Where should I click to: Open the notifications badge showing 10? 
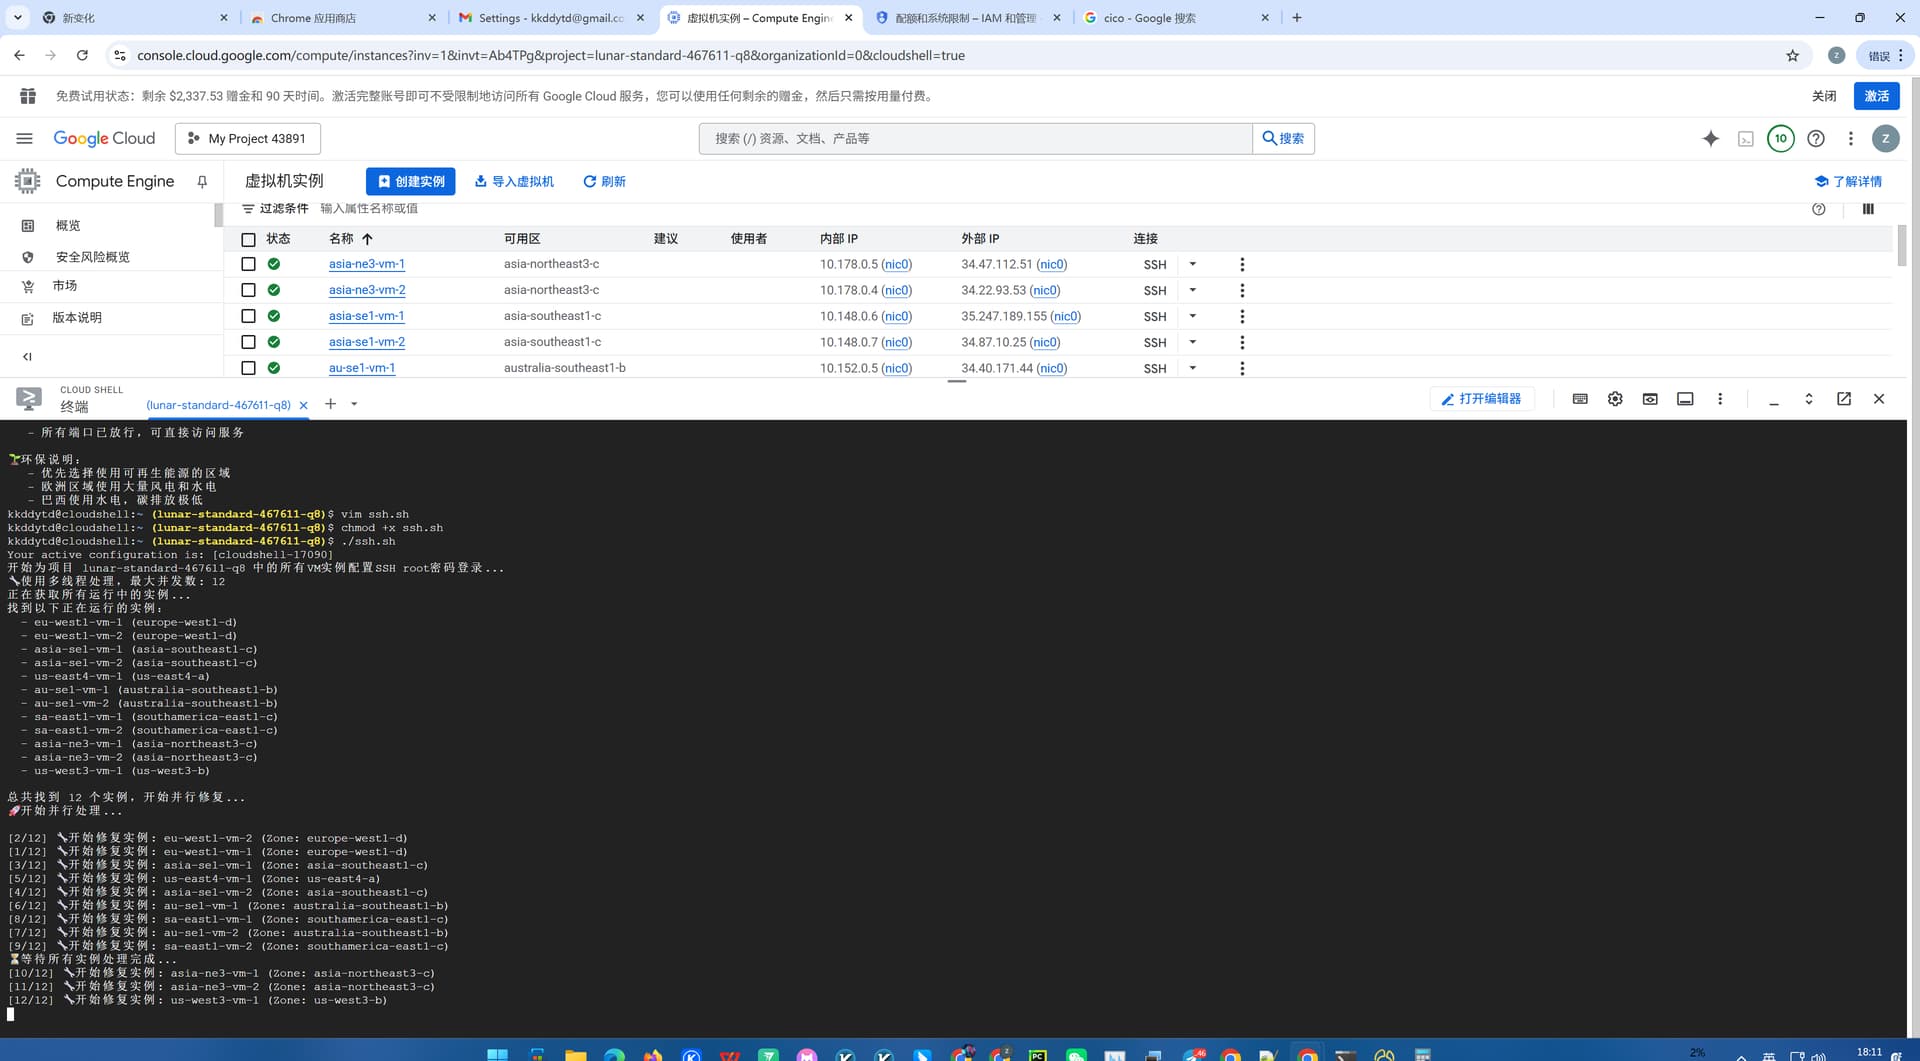pyautogui.click(x=1780, y=139)
